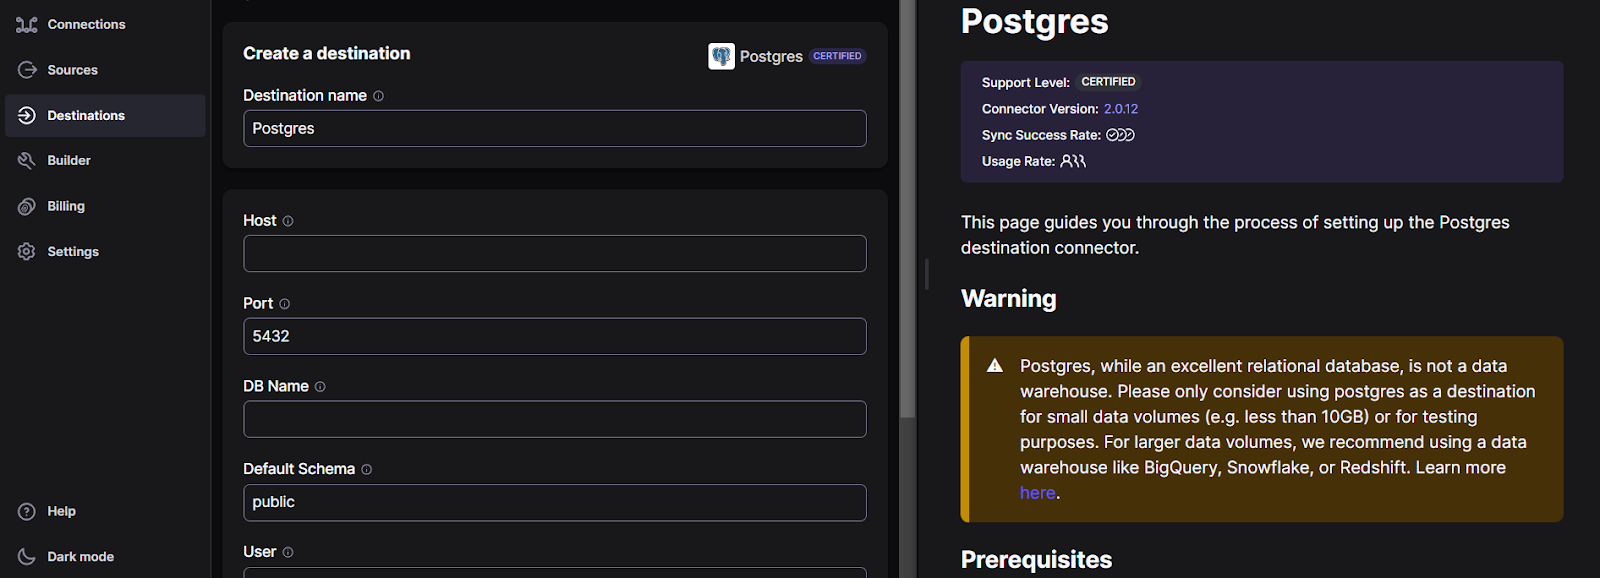The height and width of the screenshot is (578, 1600).
Task: Open the Builder wrench icon
Action: 27,160
